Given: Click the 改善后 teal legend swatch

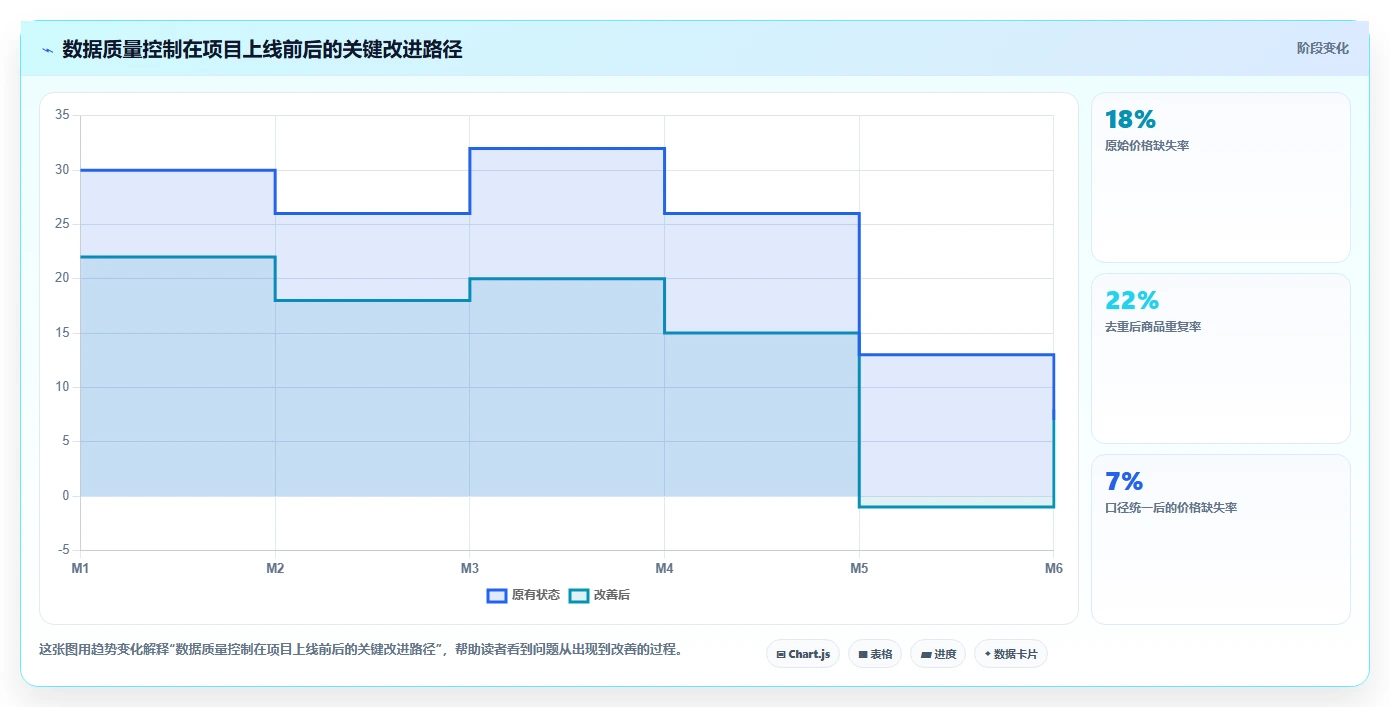Looking at the screenshot, I should tap(579, 595).
